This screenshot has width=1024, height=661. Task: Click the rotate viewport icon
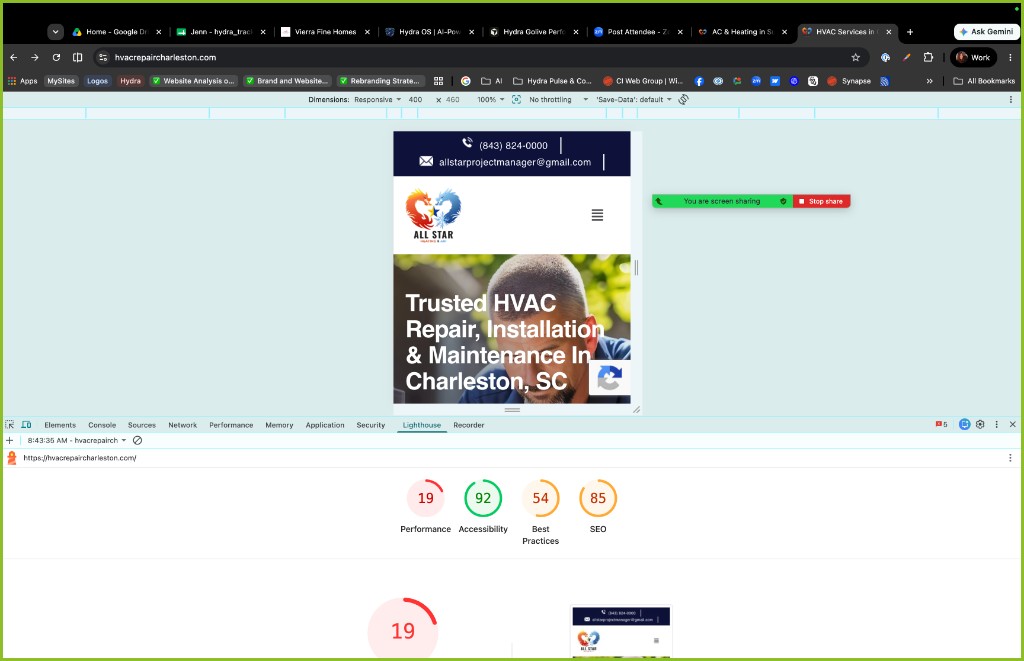(x=683, y=99)
